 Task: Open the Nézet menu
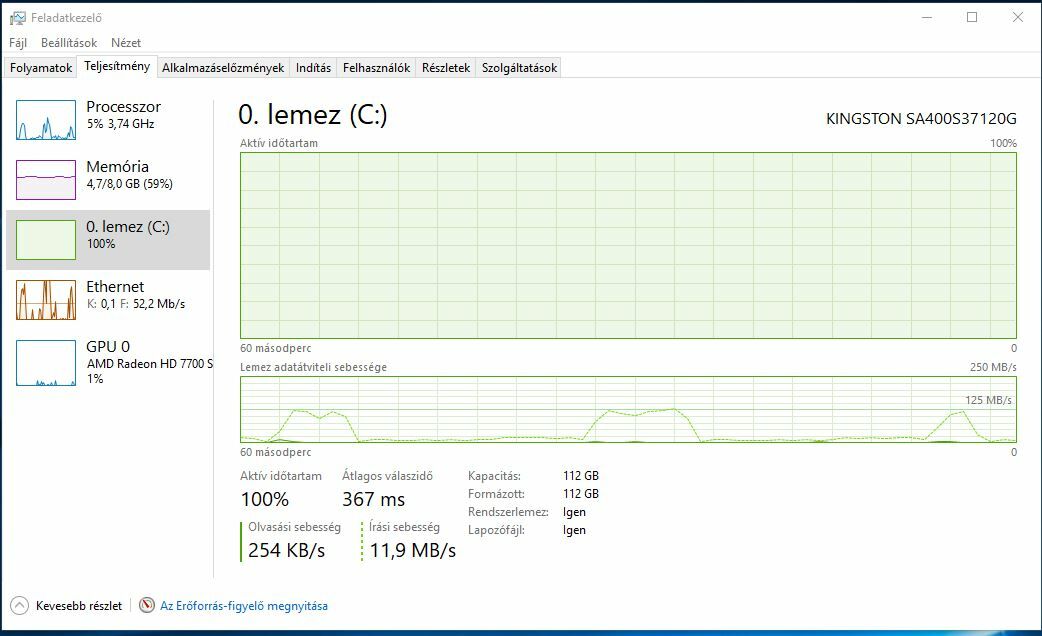pos(126,43)
